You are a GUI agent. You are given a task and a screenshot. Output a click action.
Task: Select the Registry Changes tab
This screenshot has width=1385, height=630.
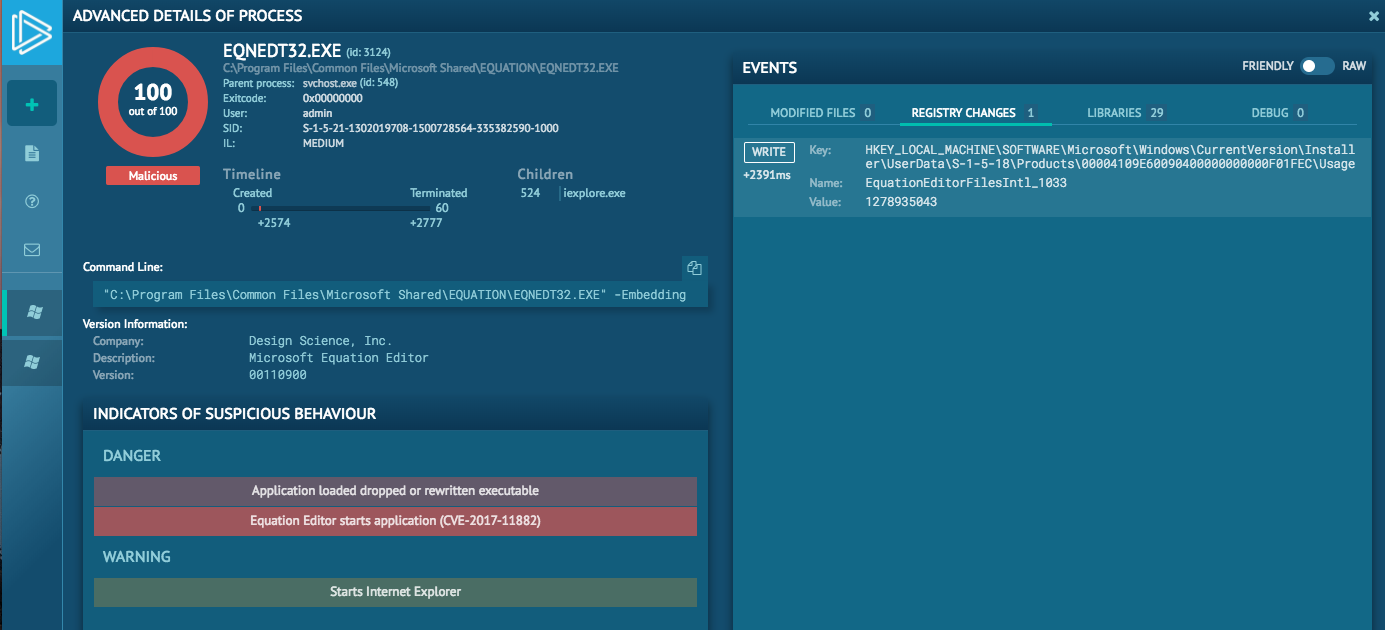[x=972, y=113]
